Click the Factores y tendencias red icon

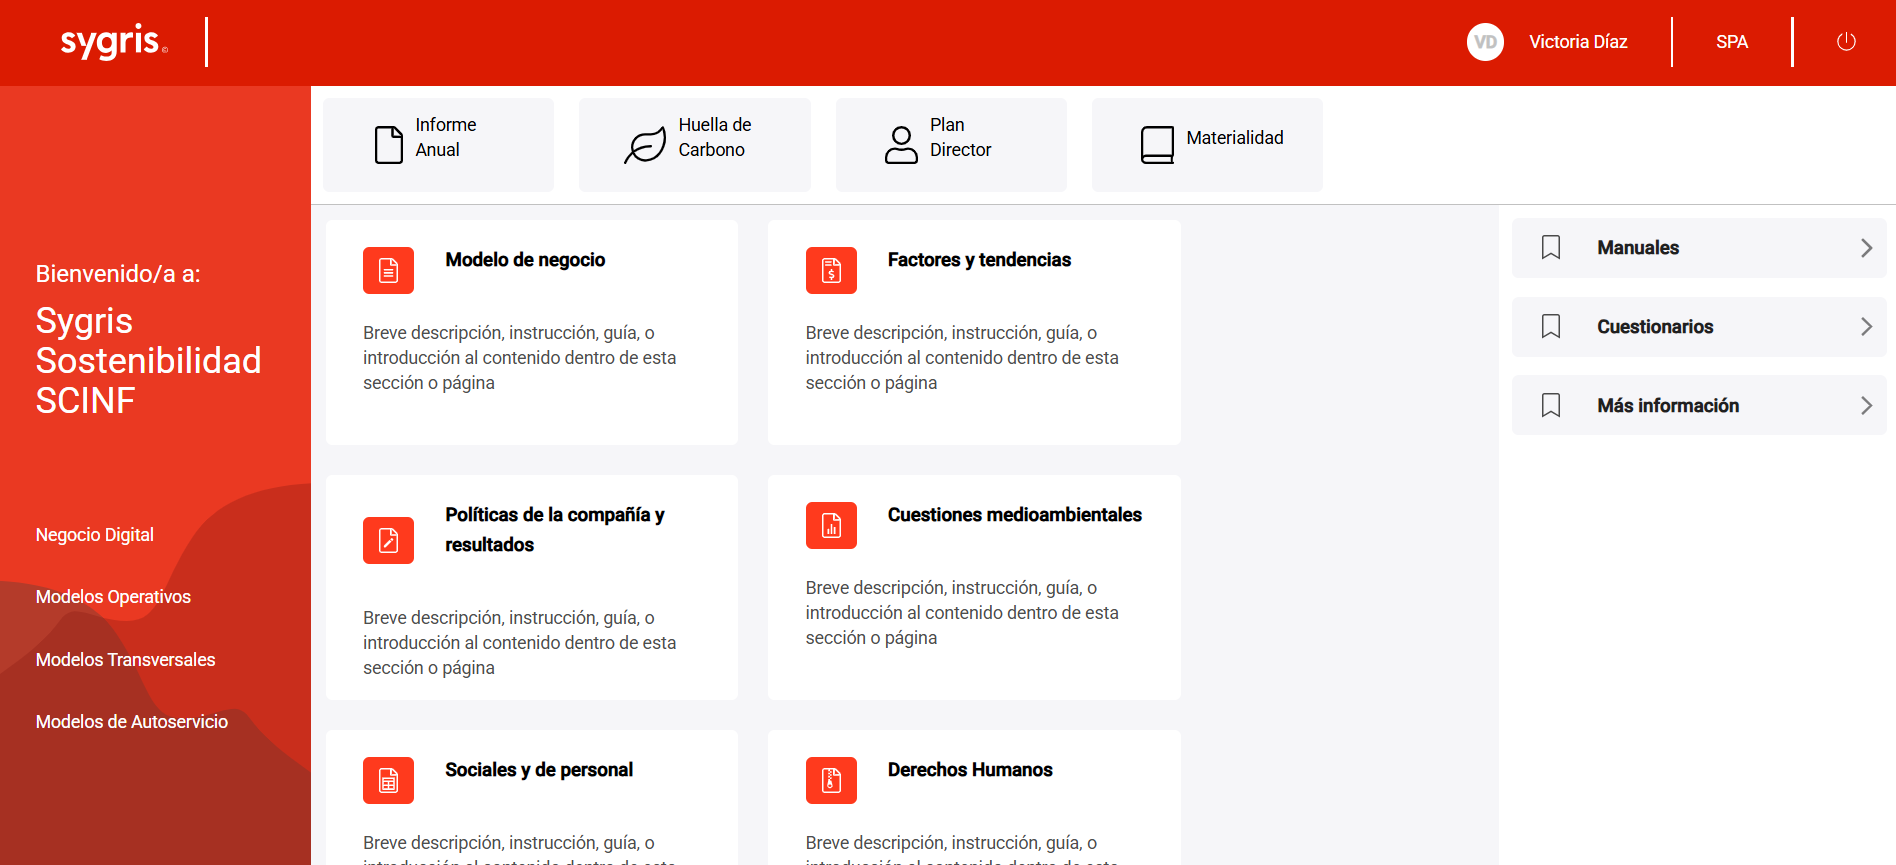pyautogui.click(x=831, y=270)
